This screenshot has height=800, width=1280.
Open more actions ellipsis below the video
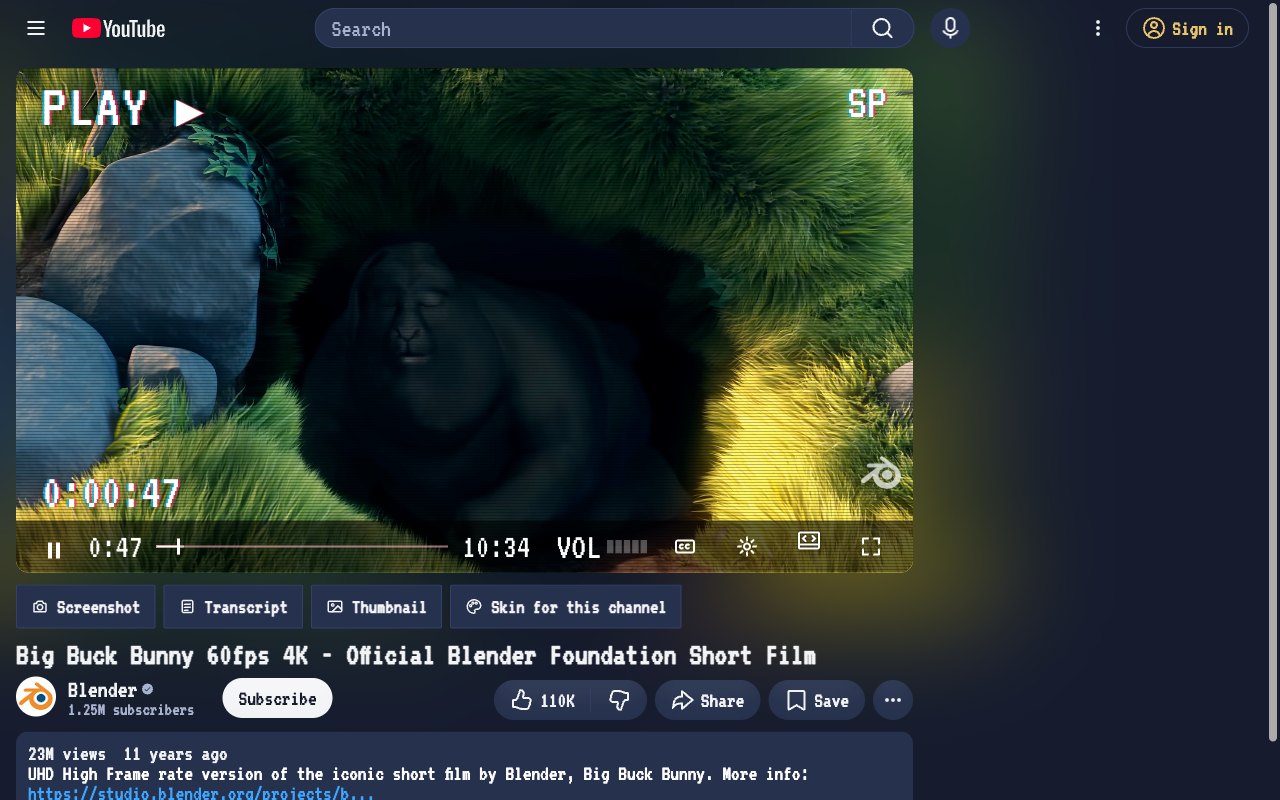pos(893,700)
